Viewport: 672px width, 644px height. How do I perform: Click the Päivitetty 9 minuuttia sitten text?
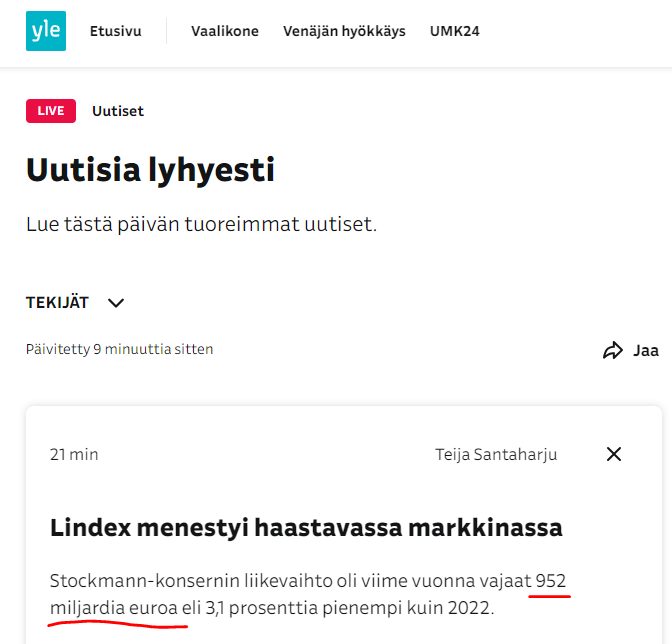click(x=119, y=349)
